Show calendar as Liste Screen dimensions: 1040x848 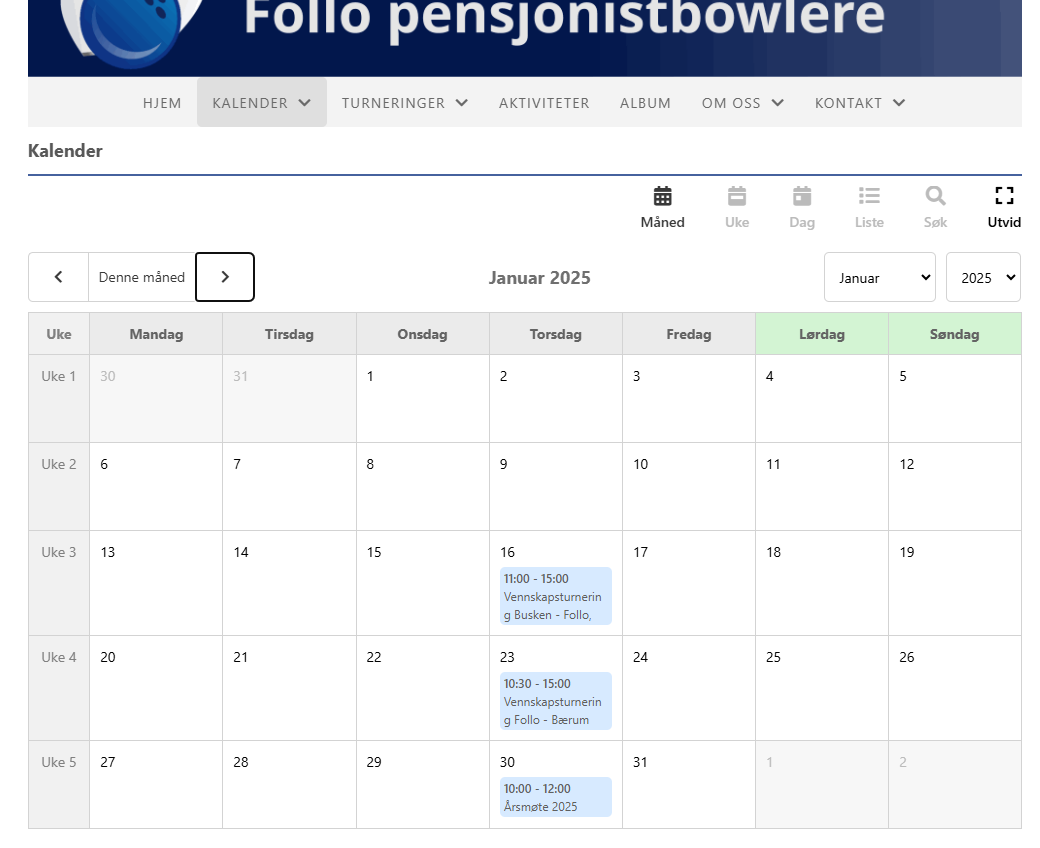tap(869, 207)
